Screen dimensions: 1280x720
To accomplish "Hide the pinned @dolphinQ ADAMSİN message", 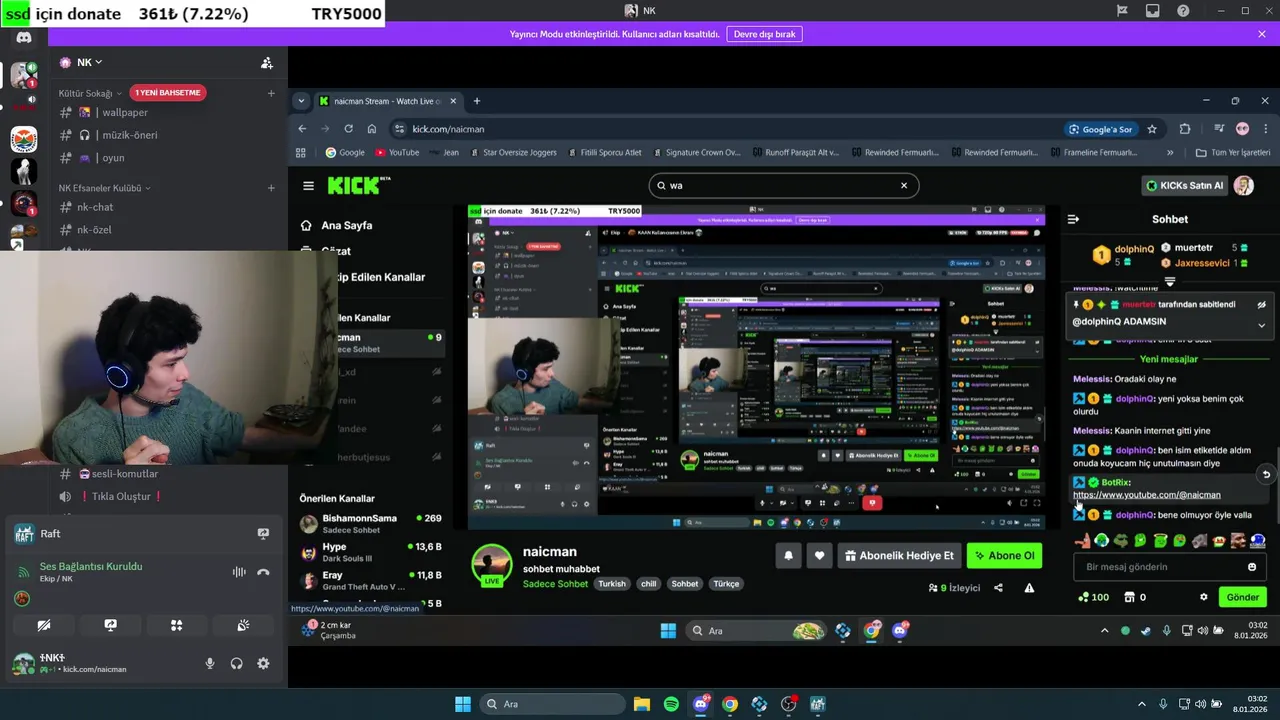I will [1261, 305].
